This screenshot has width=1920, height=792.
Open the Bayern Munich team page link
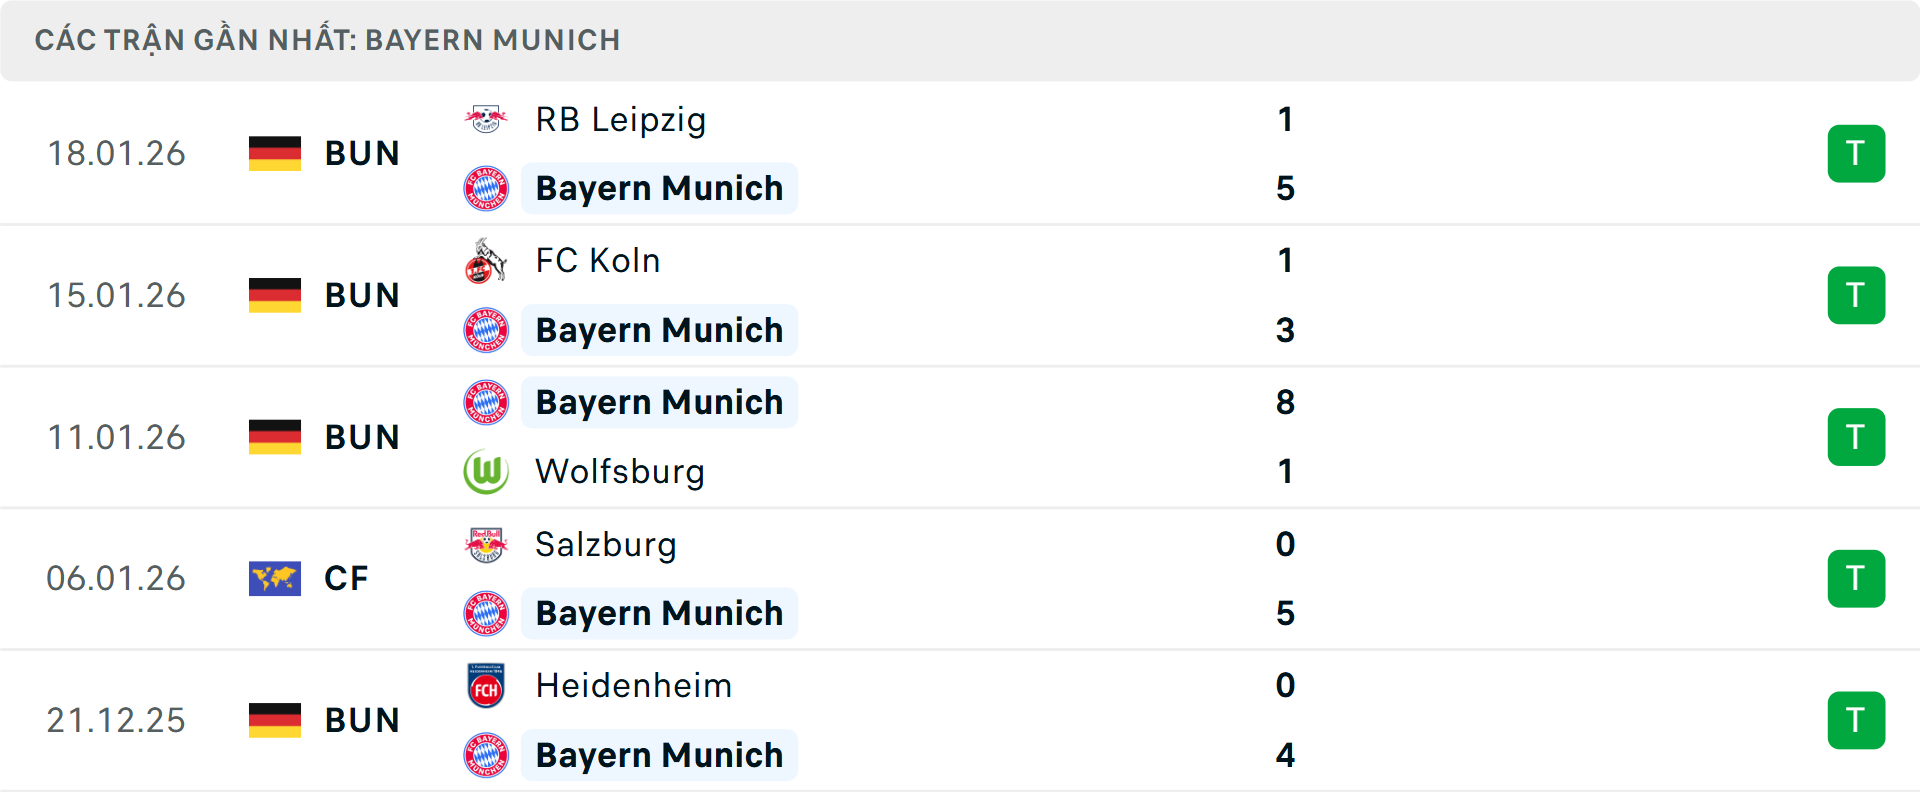[659, 188]
